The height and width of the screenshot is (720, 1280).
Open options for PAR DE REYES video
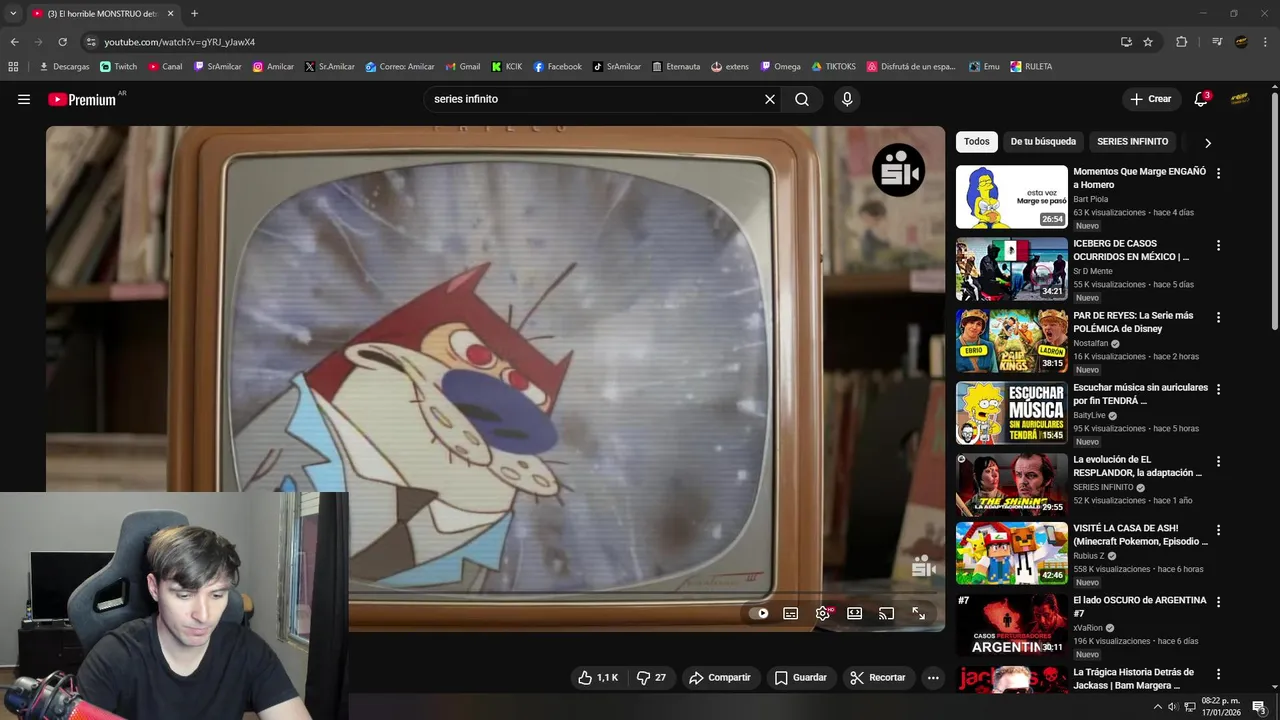(x=1218, y=317)
